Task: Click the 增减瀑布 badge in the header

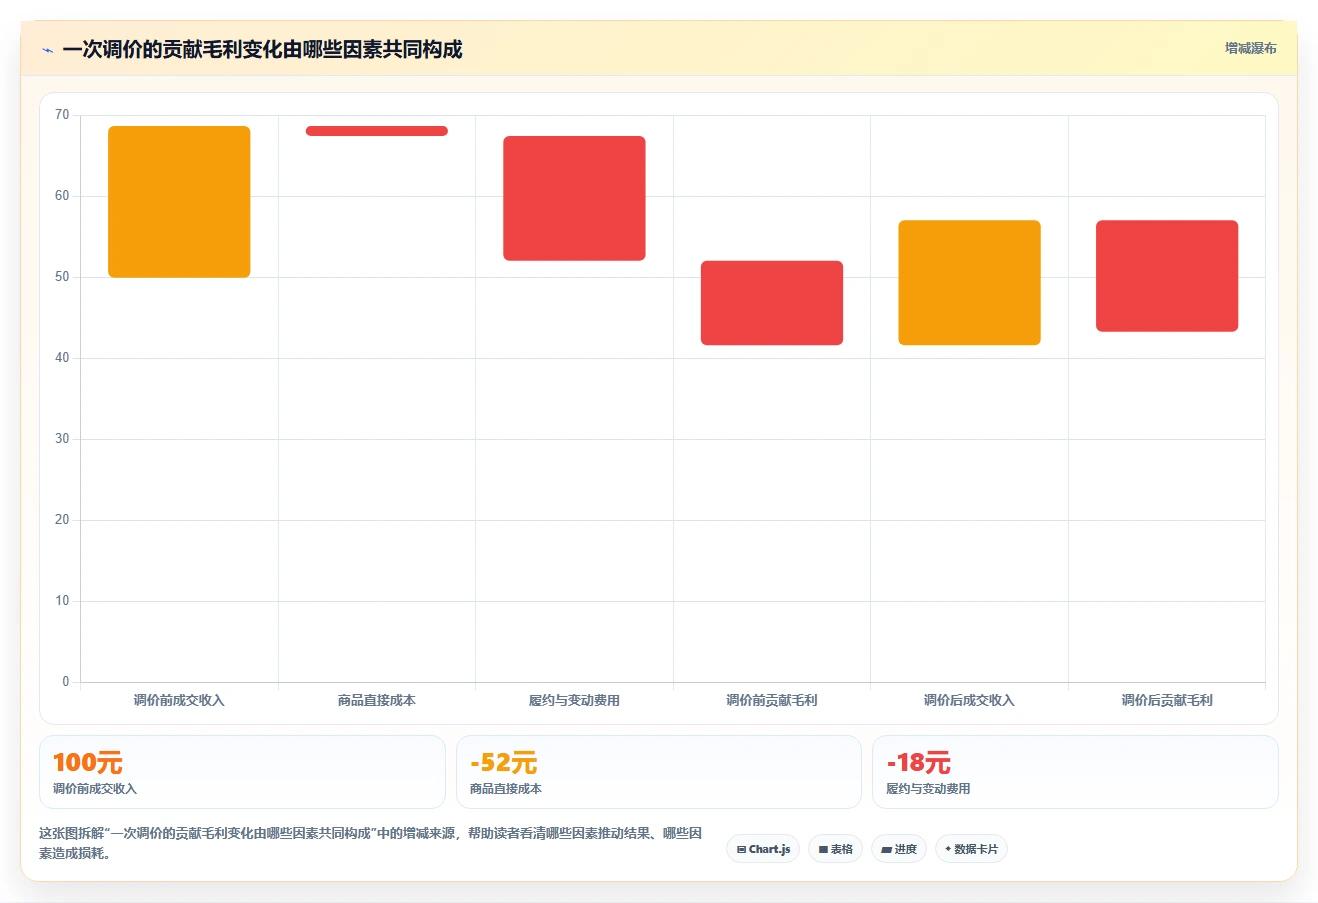Action: click(x=1250, y=48)
